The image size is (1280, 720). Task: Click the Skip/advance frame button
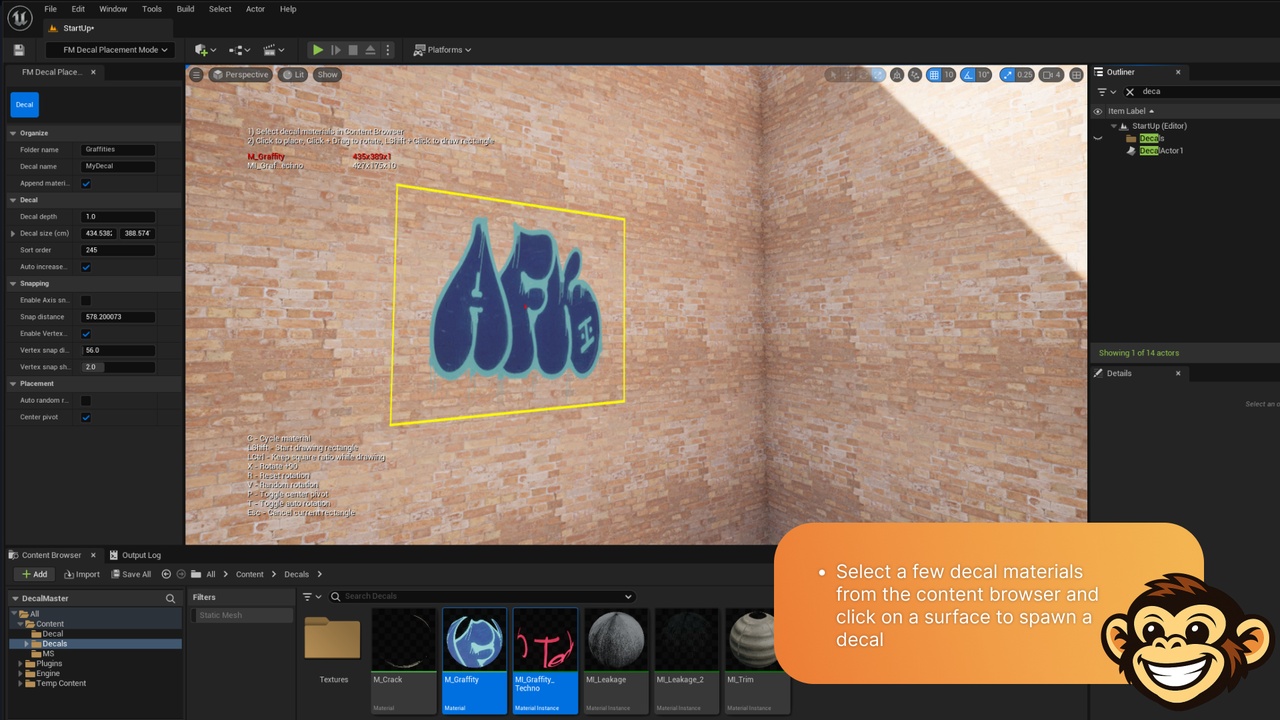tap(336, 50)
